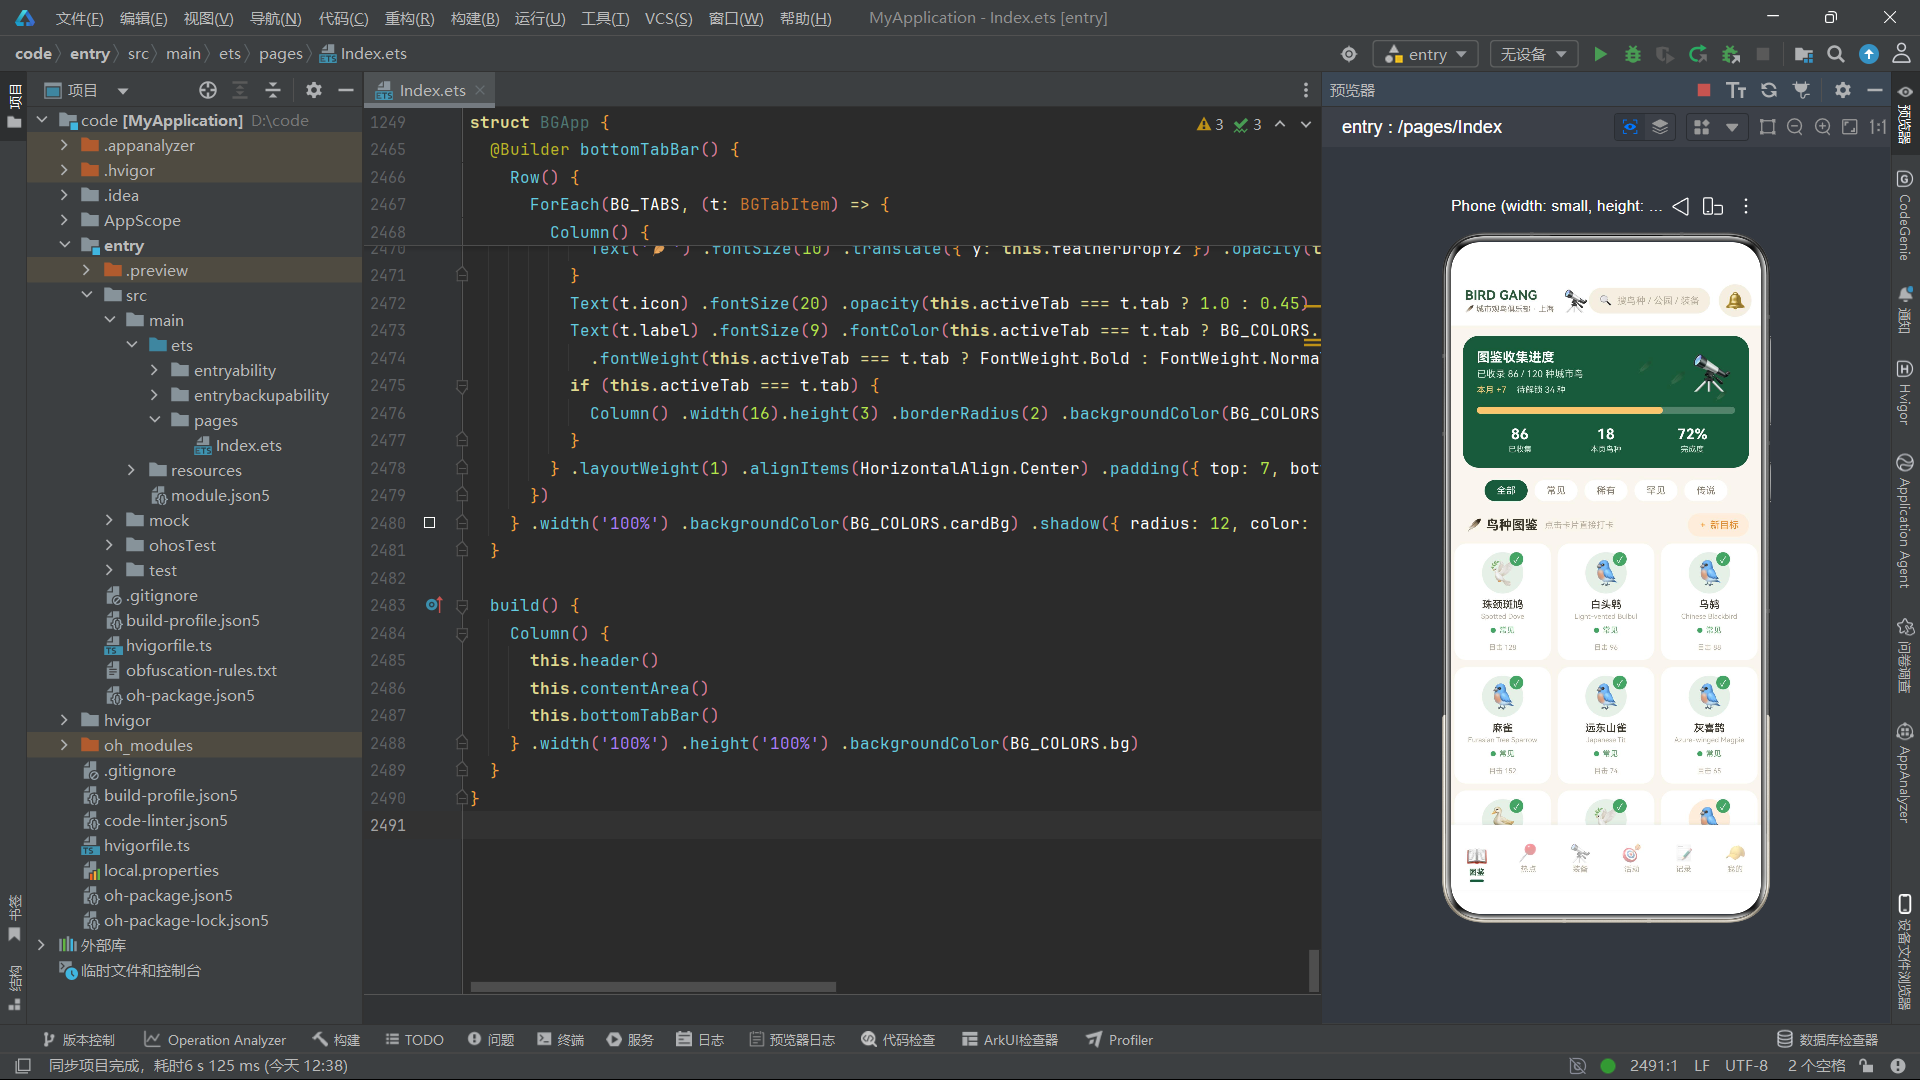Click the preview back triangle button
This screenshot has width=1920, height=1080.
pyautogui.click(x=1681, y=206)
